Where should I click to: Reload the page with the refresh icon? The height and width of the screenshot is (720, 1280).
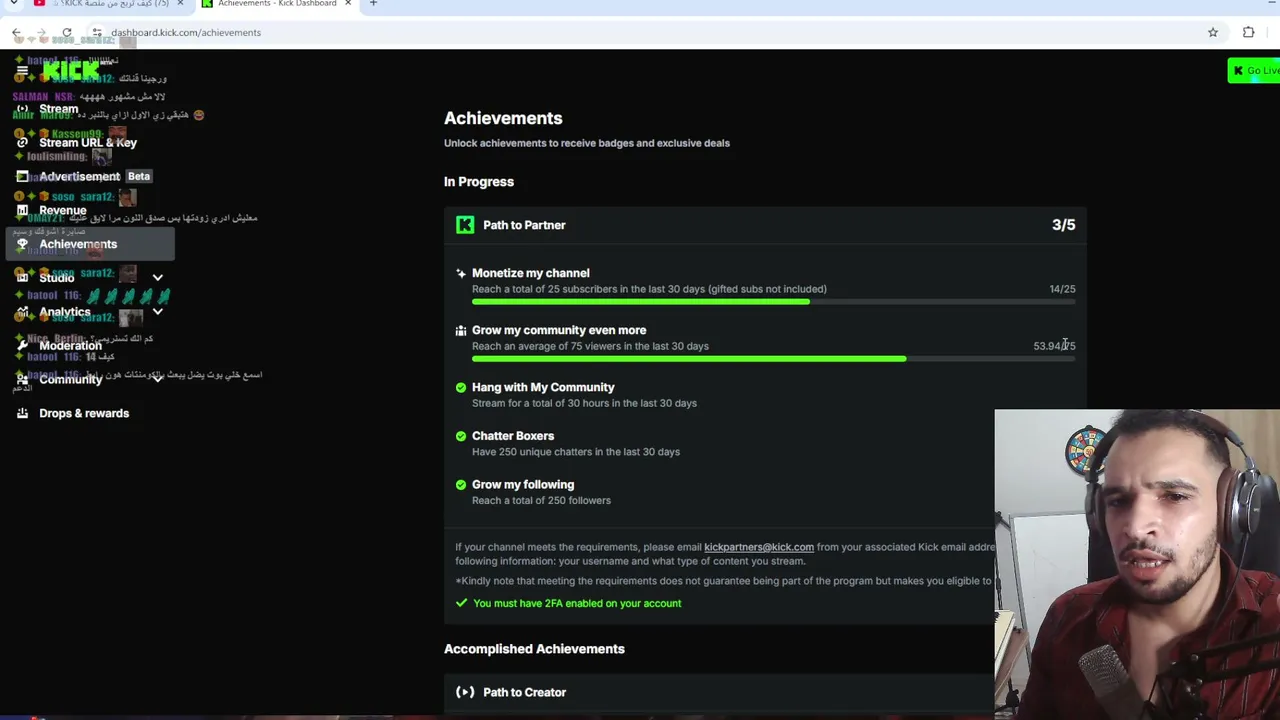(x=67, y=33)
